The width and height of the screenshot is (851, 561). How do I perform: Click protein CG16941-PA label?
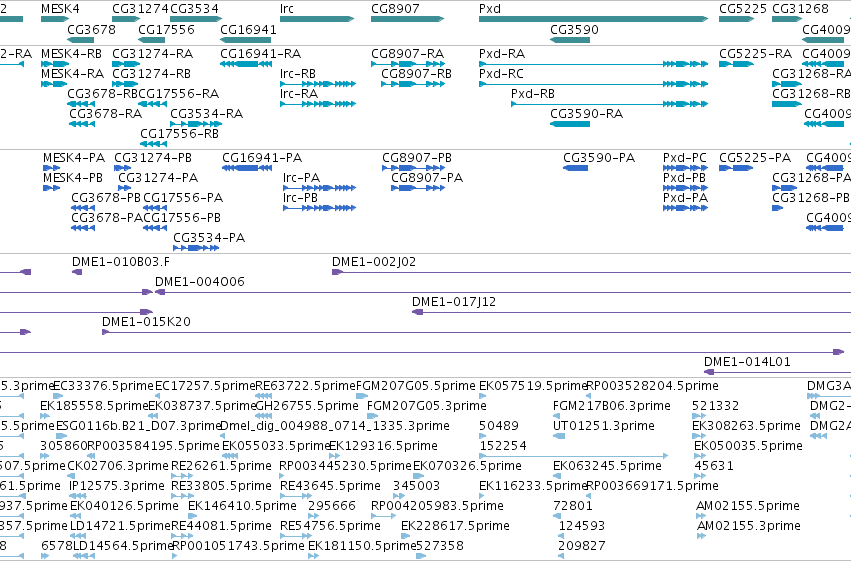coord(262,158)
